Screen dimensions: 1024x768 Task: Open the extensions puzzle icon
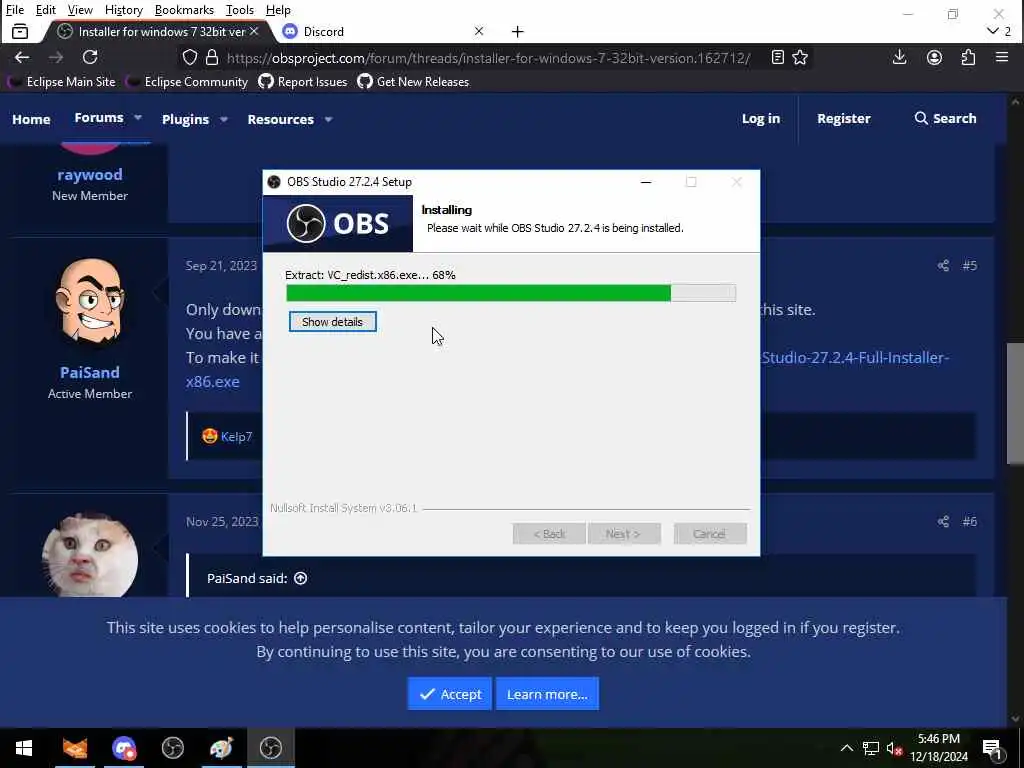[x=968, y=57]
